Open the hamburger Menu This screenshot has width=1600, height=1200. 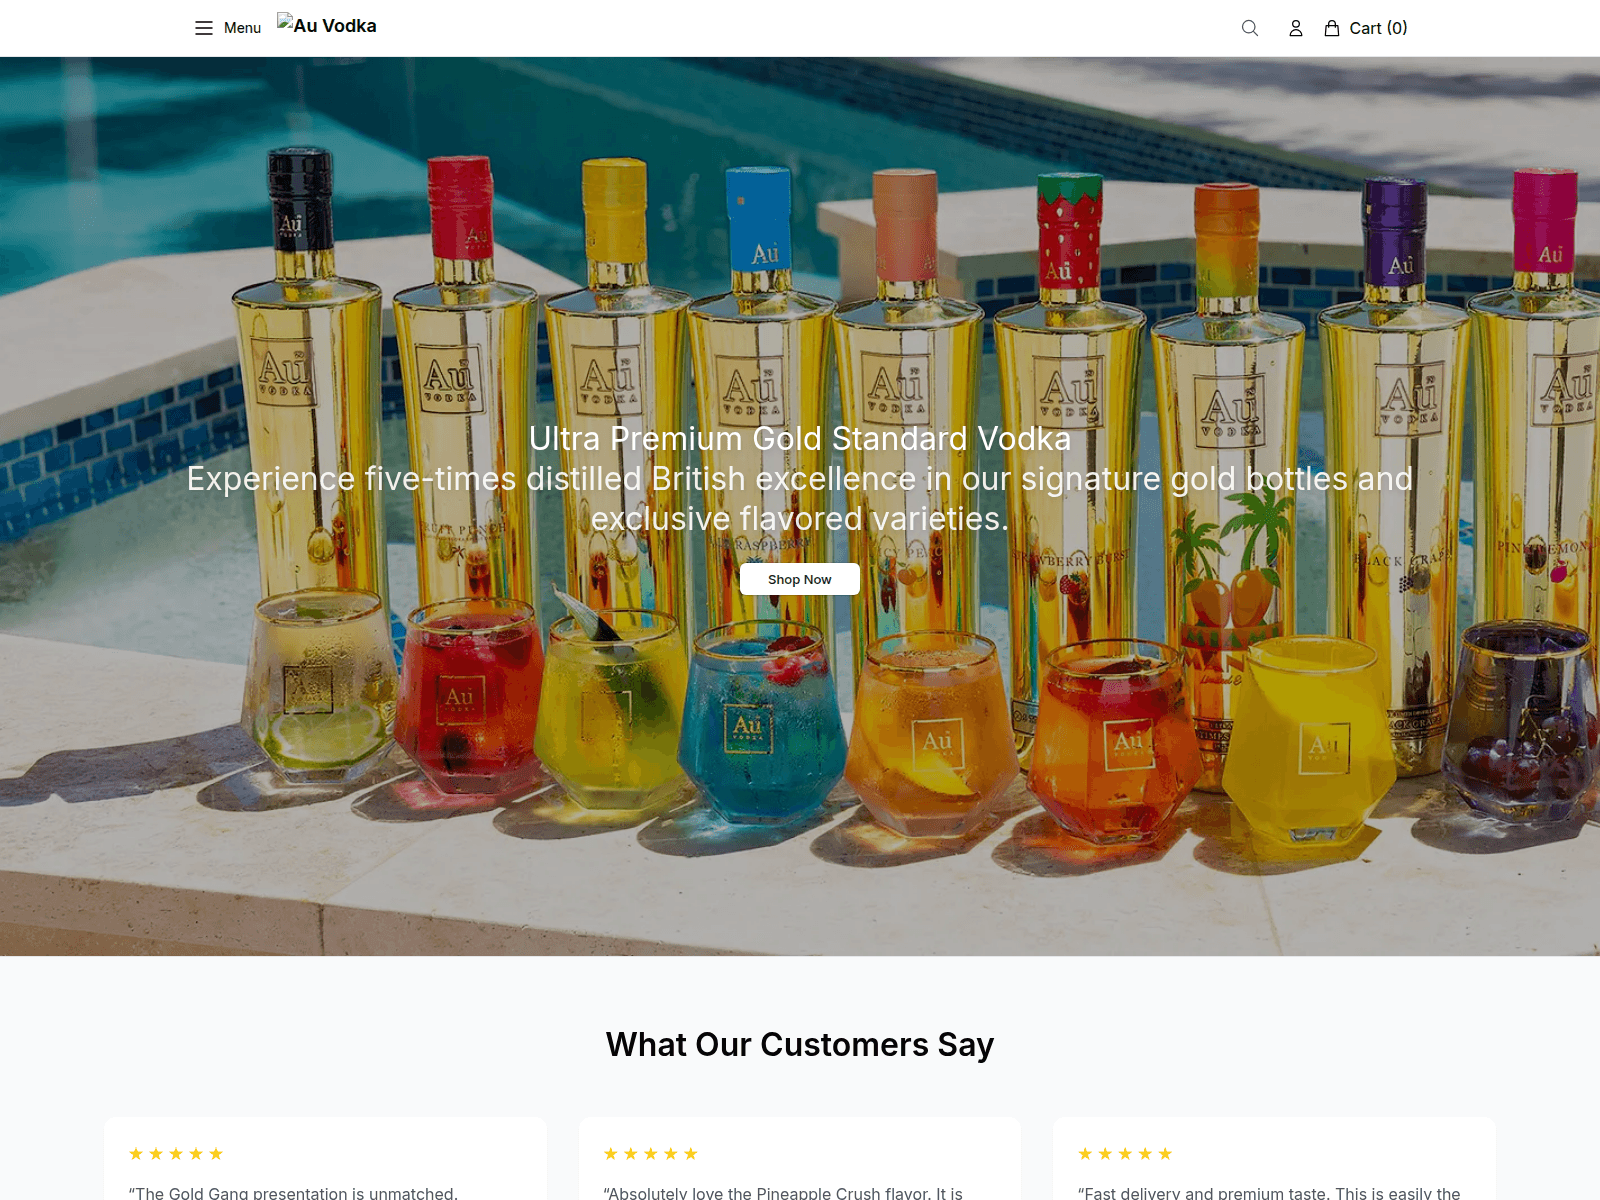pos(228,28)
